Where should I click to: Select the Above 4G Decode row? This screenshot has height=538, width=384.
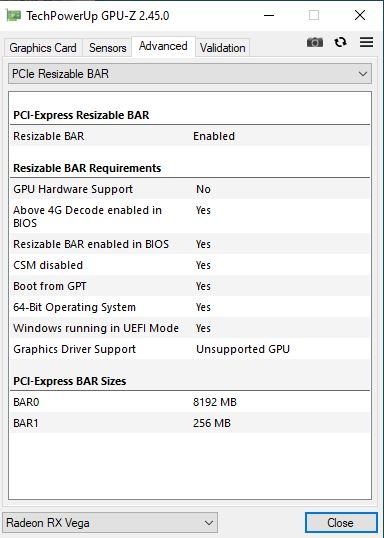pos(190,217)
